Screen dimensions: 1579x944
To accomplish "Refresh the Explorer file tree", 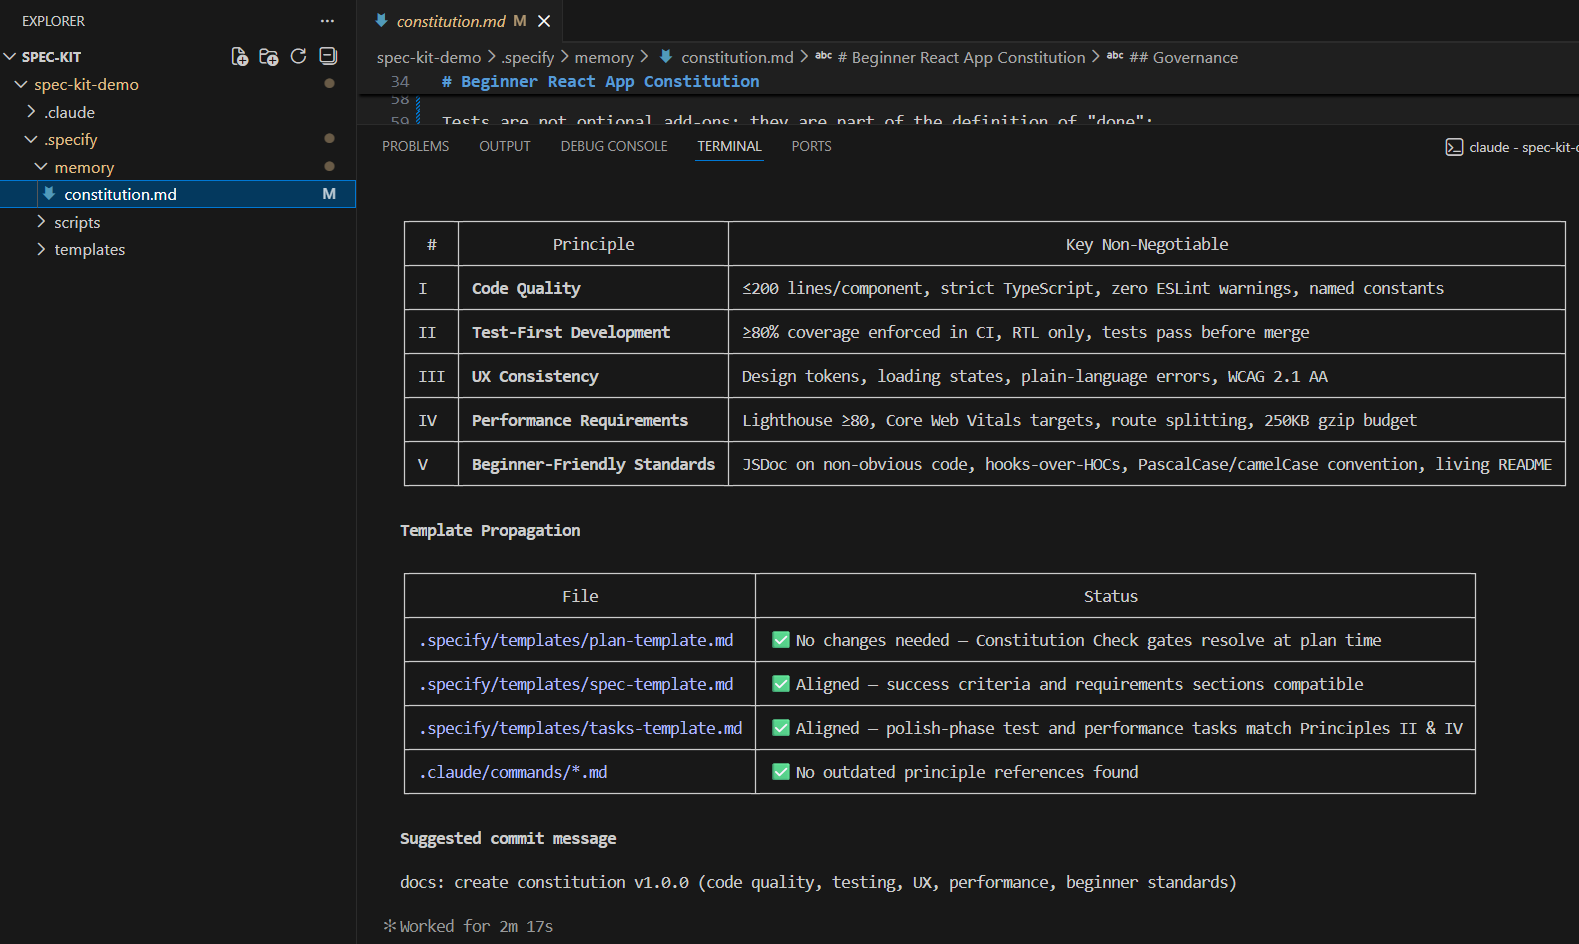I will pyautogui.click(x=298, y=57).
